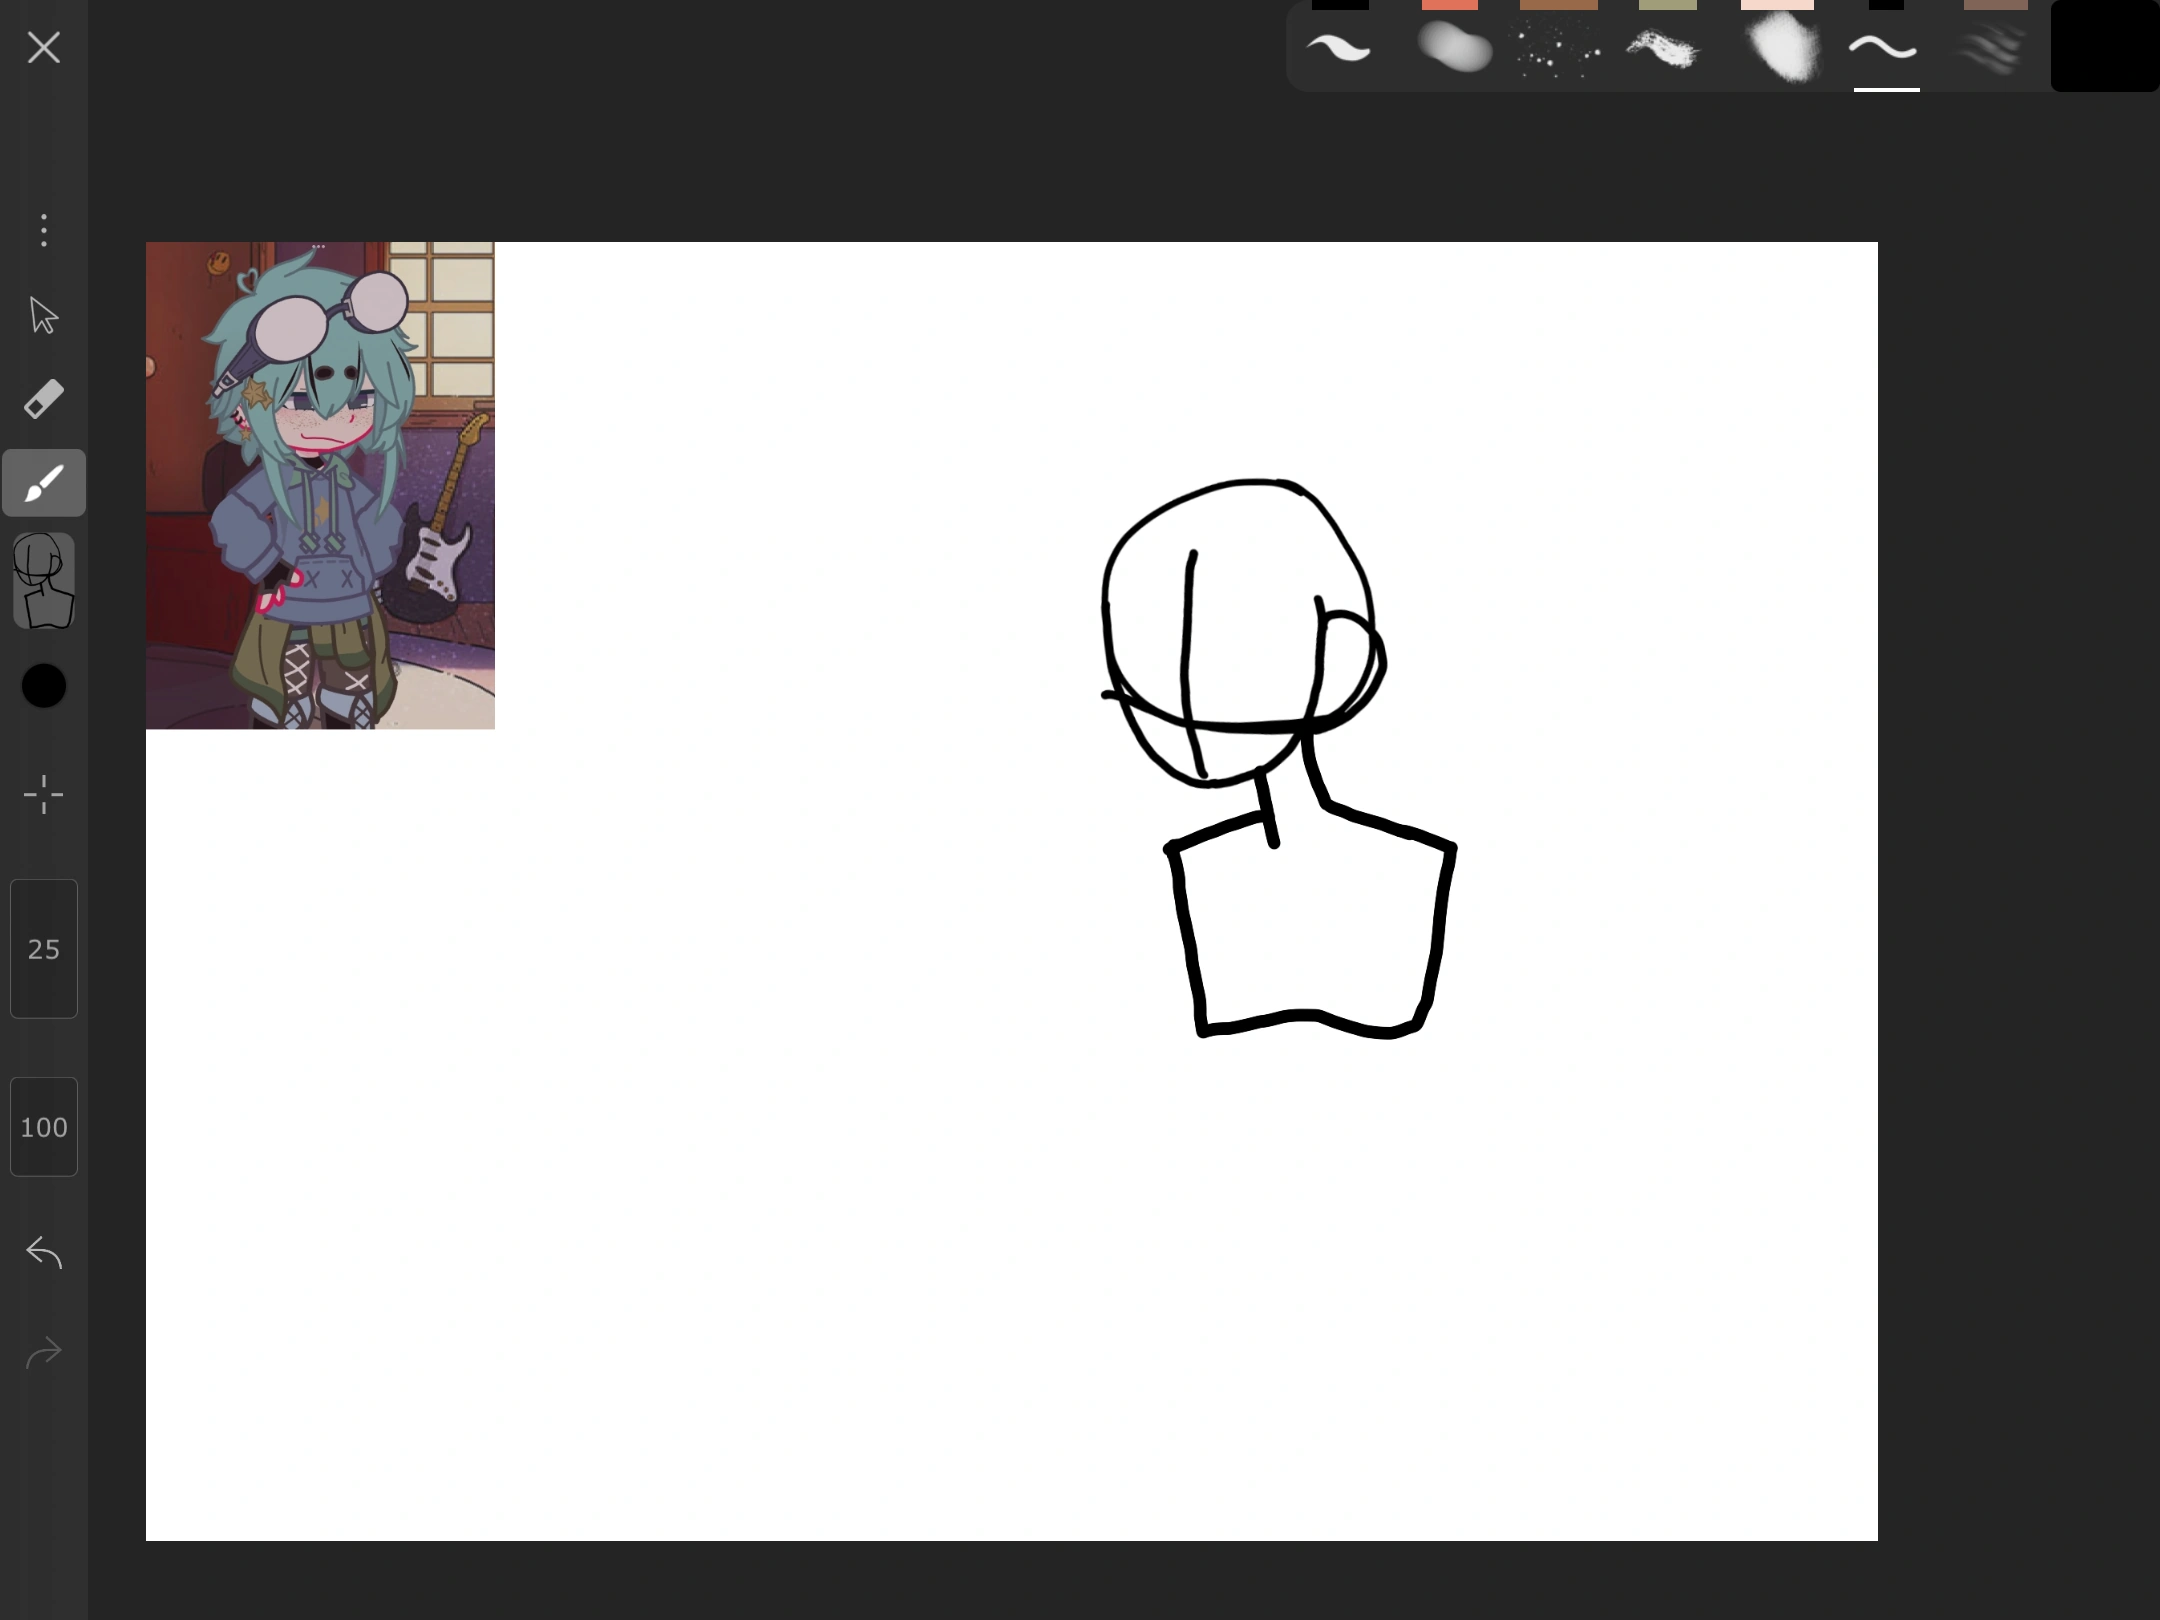
Task: Select the Paintbrush tool
Action: (44, 484)
